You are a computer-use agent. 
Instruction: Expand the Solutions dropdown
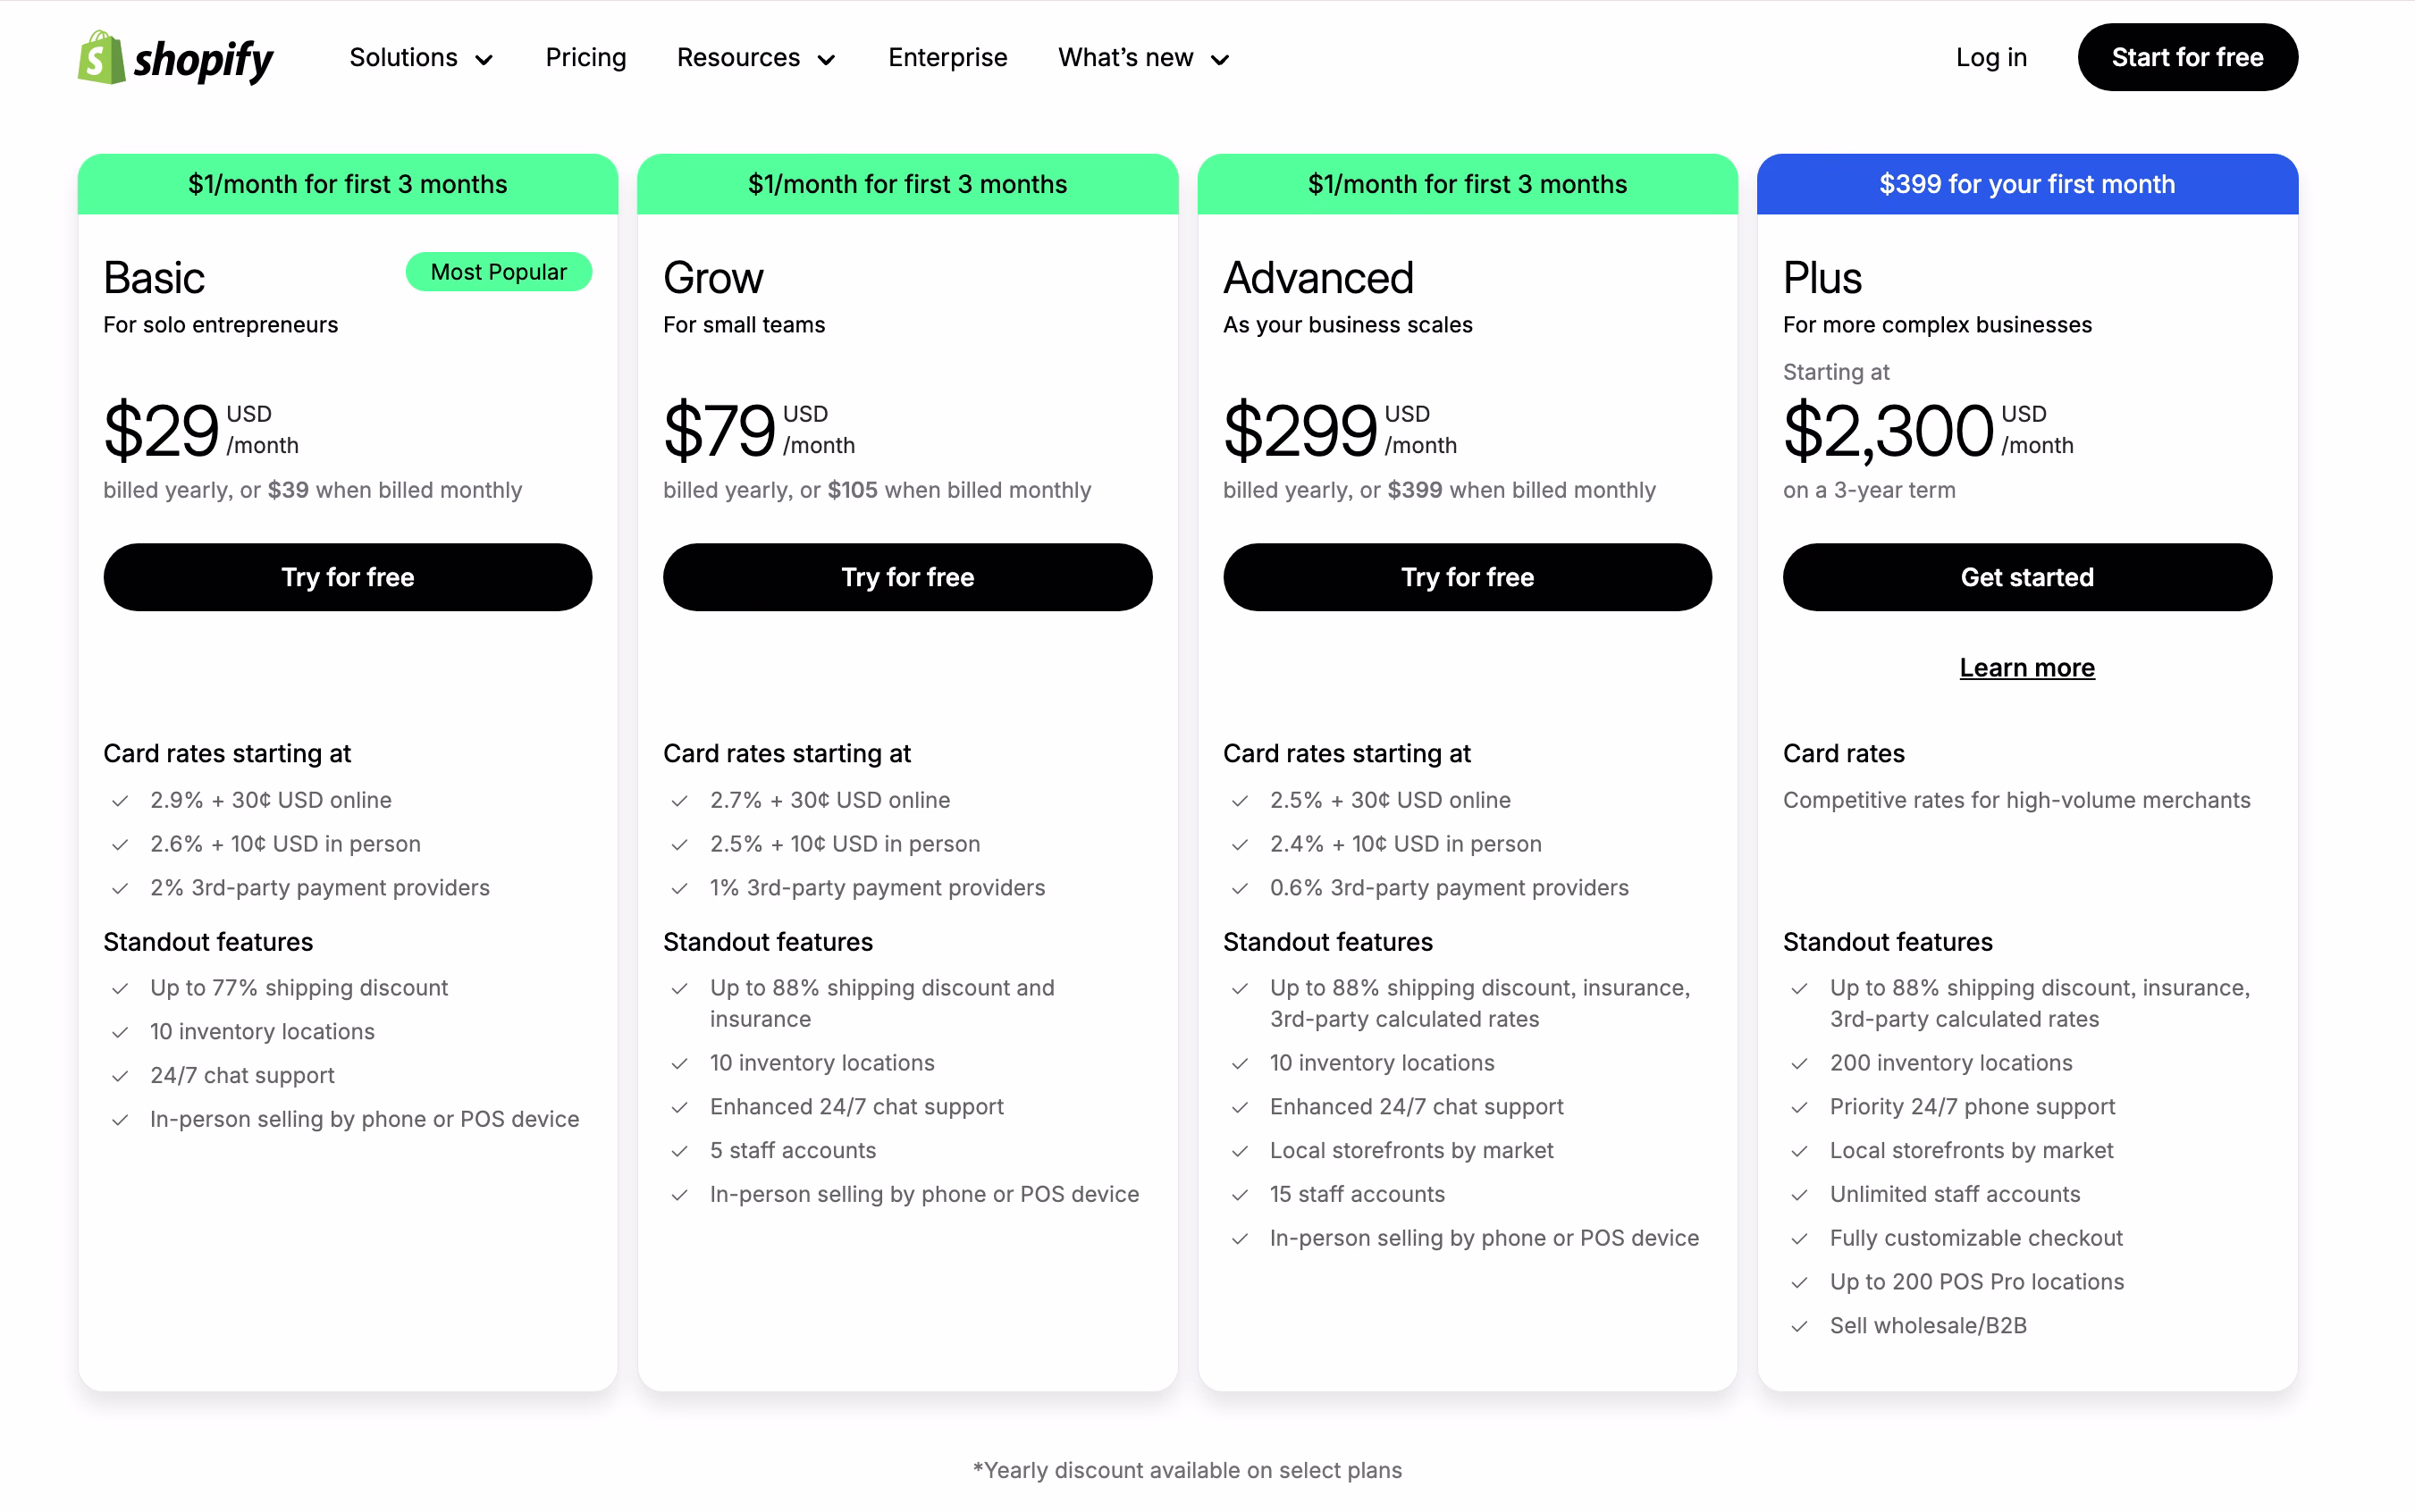(x=420, y=58)
